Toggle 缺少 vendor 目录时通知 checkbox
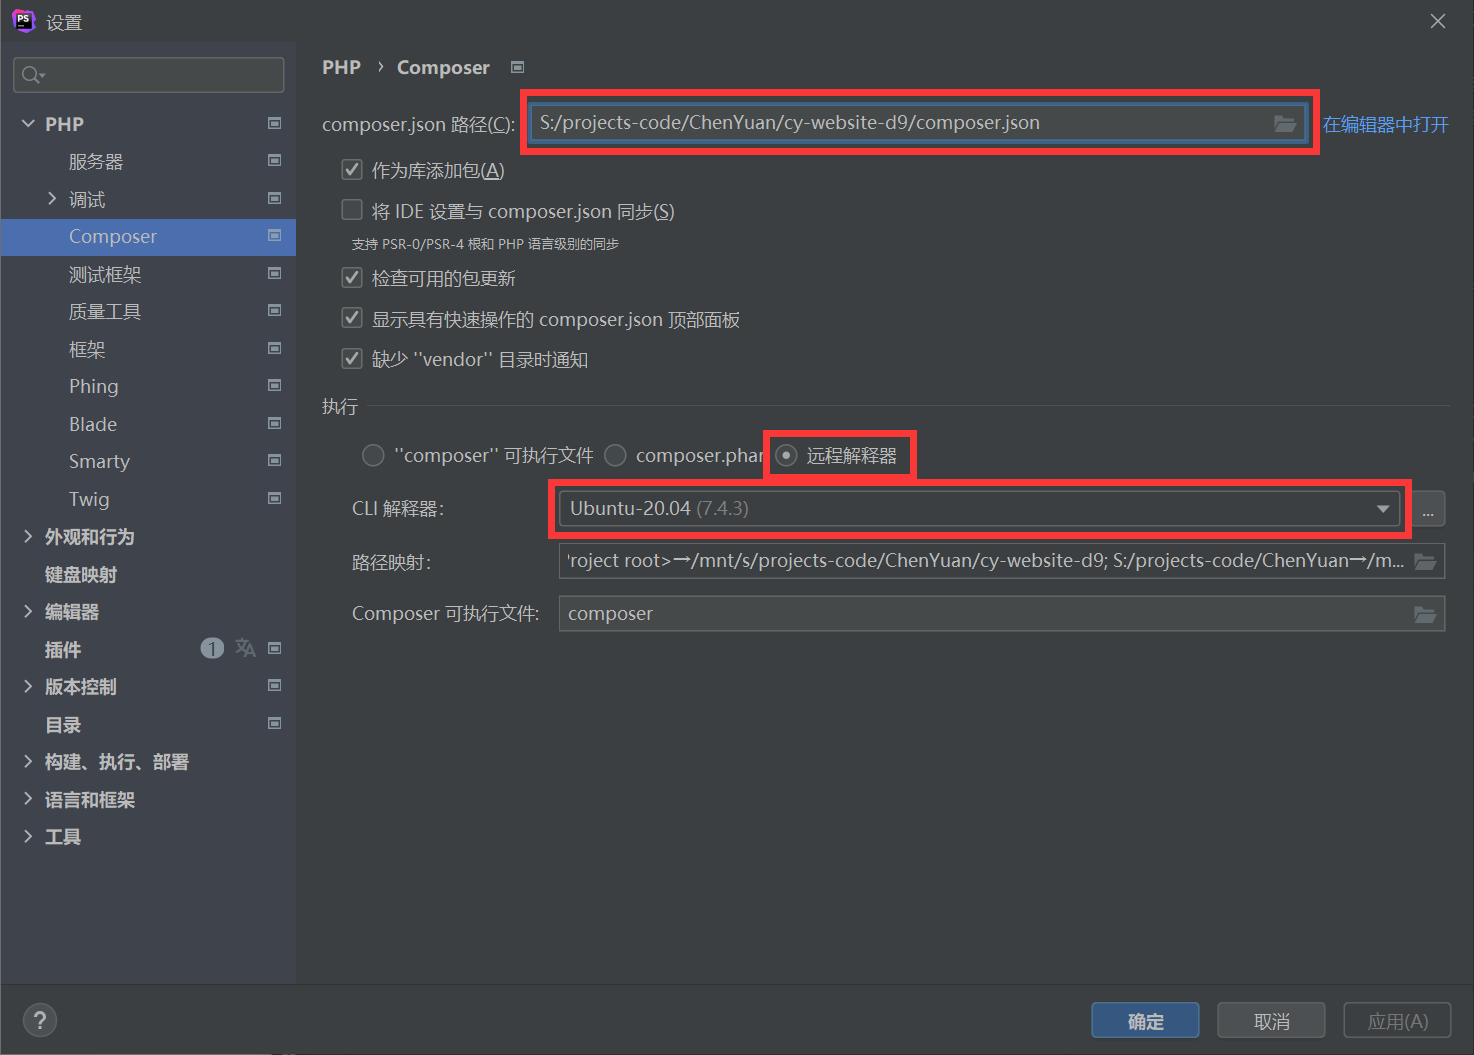Screen dimensions: 1474x1055 click(x=352, y=358)
